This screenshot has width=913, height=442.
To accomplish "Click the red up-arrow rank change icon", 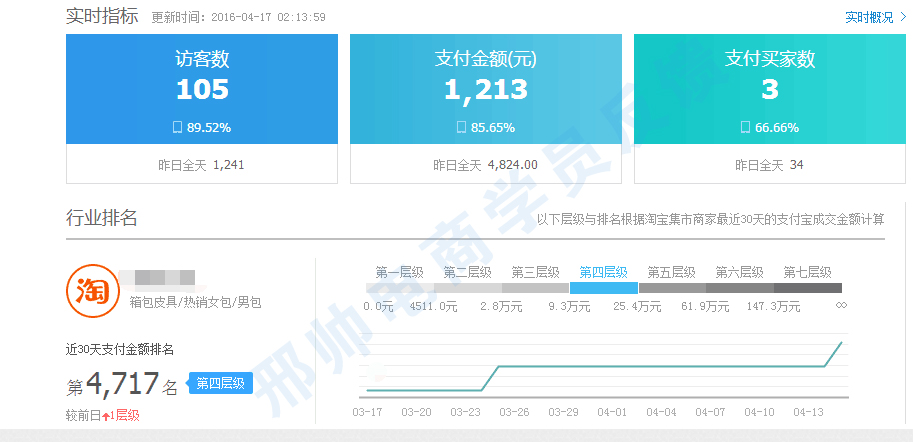I will point(105,416).
